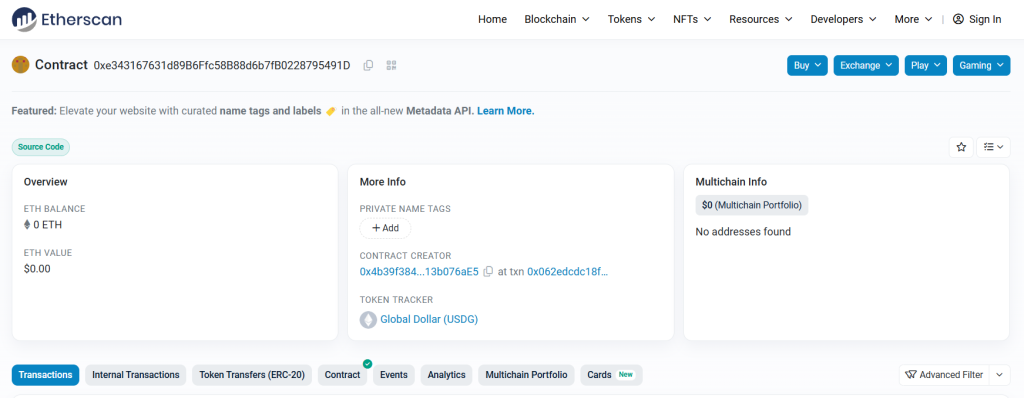Expand the NFTs menu
1024x398 pixels.
coord(692,20)
